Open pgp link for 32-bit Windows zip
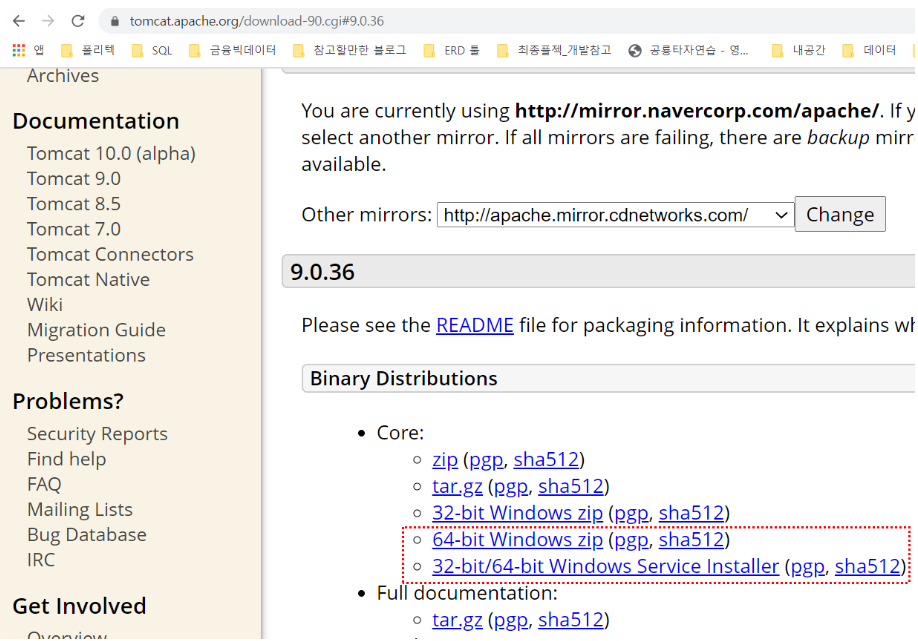 pyautogui.click(x=631, y=513)
